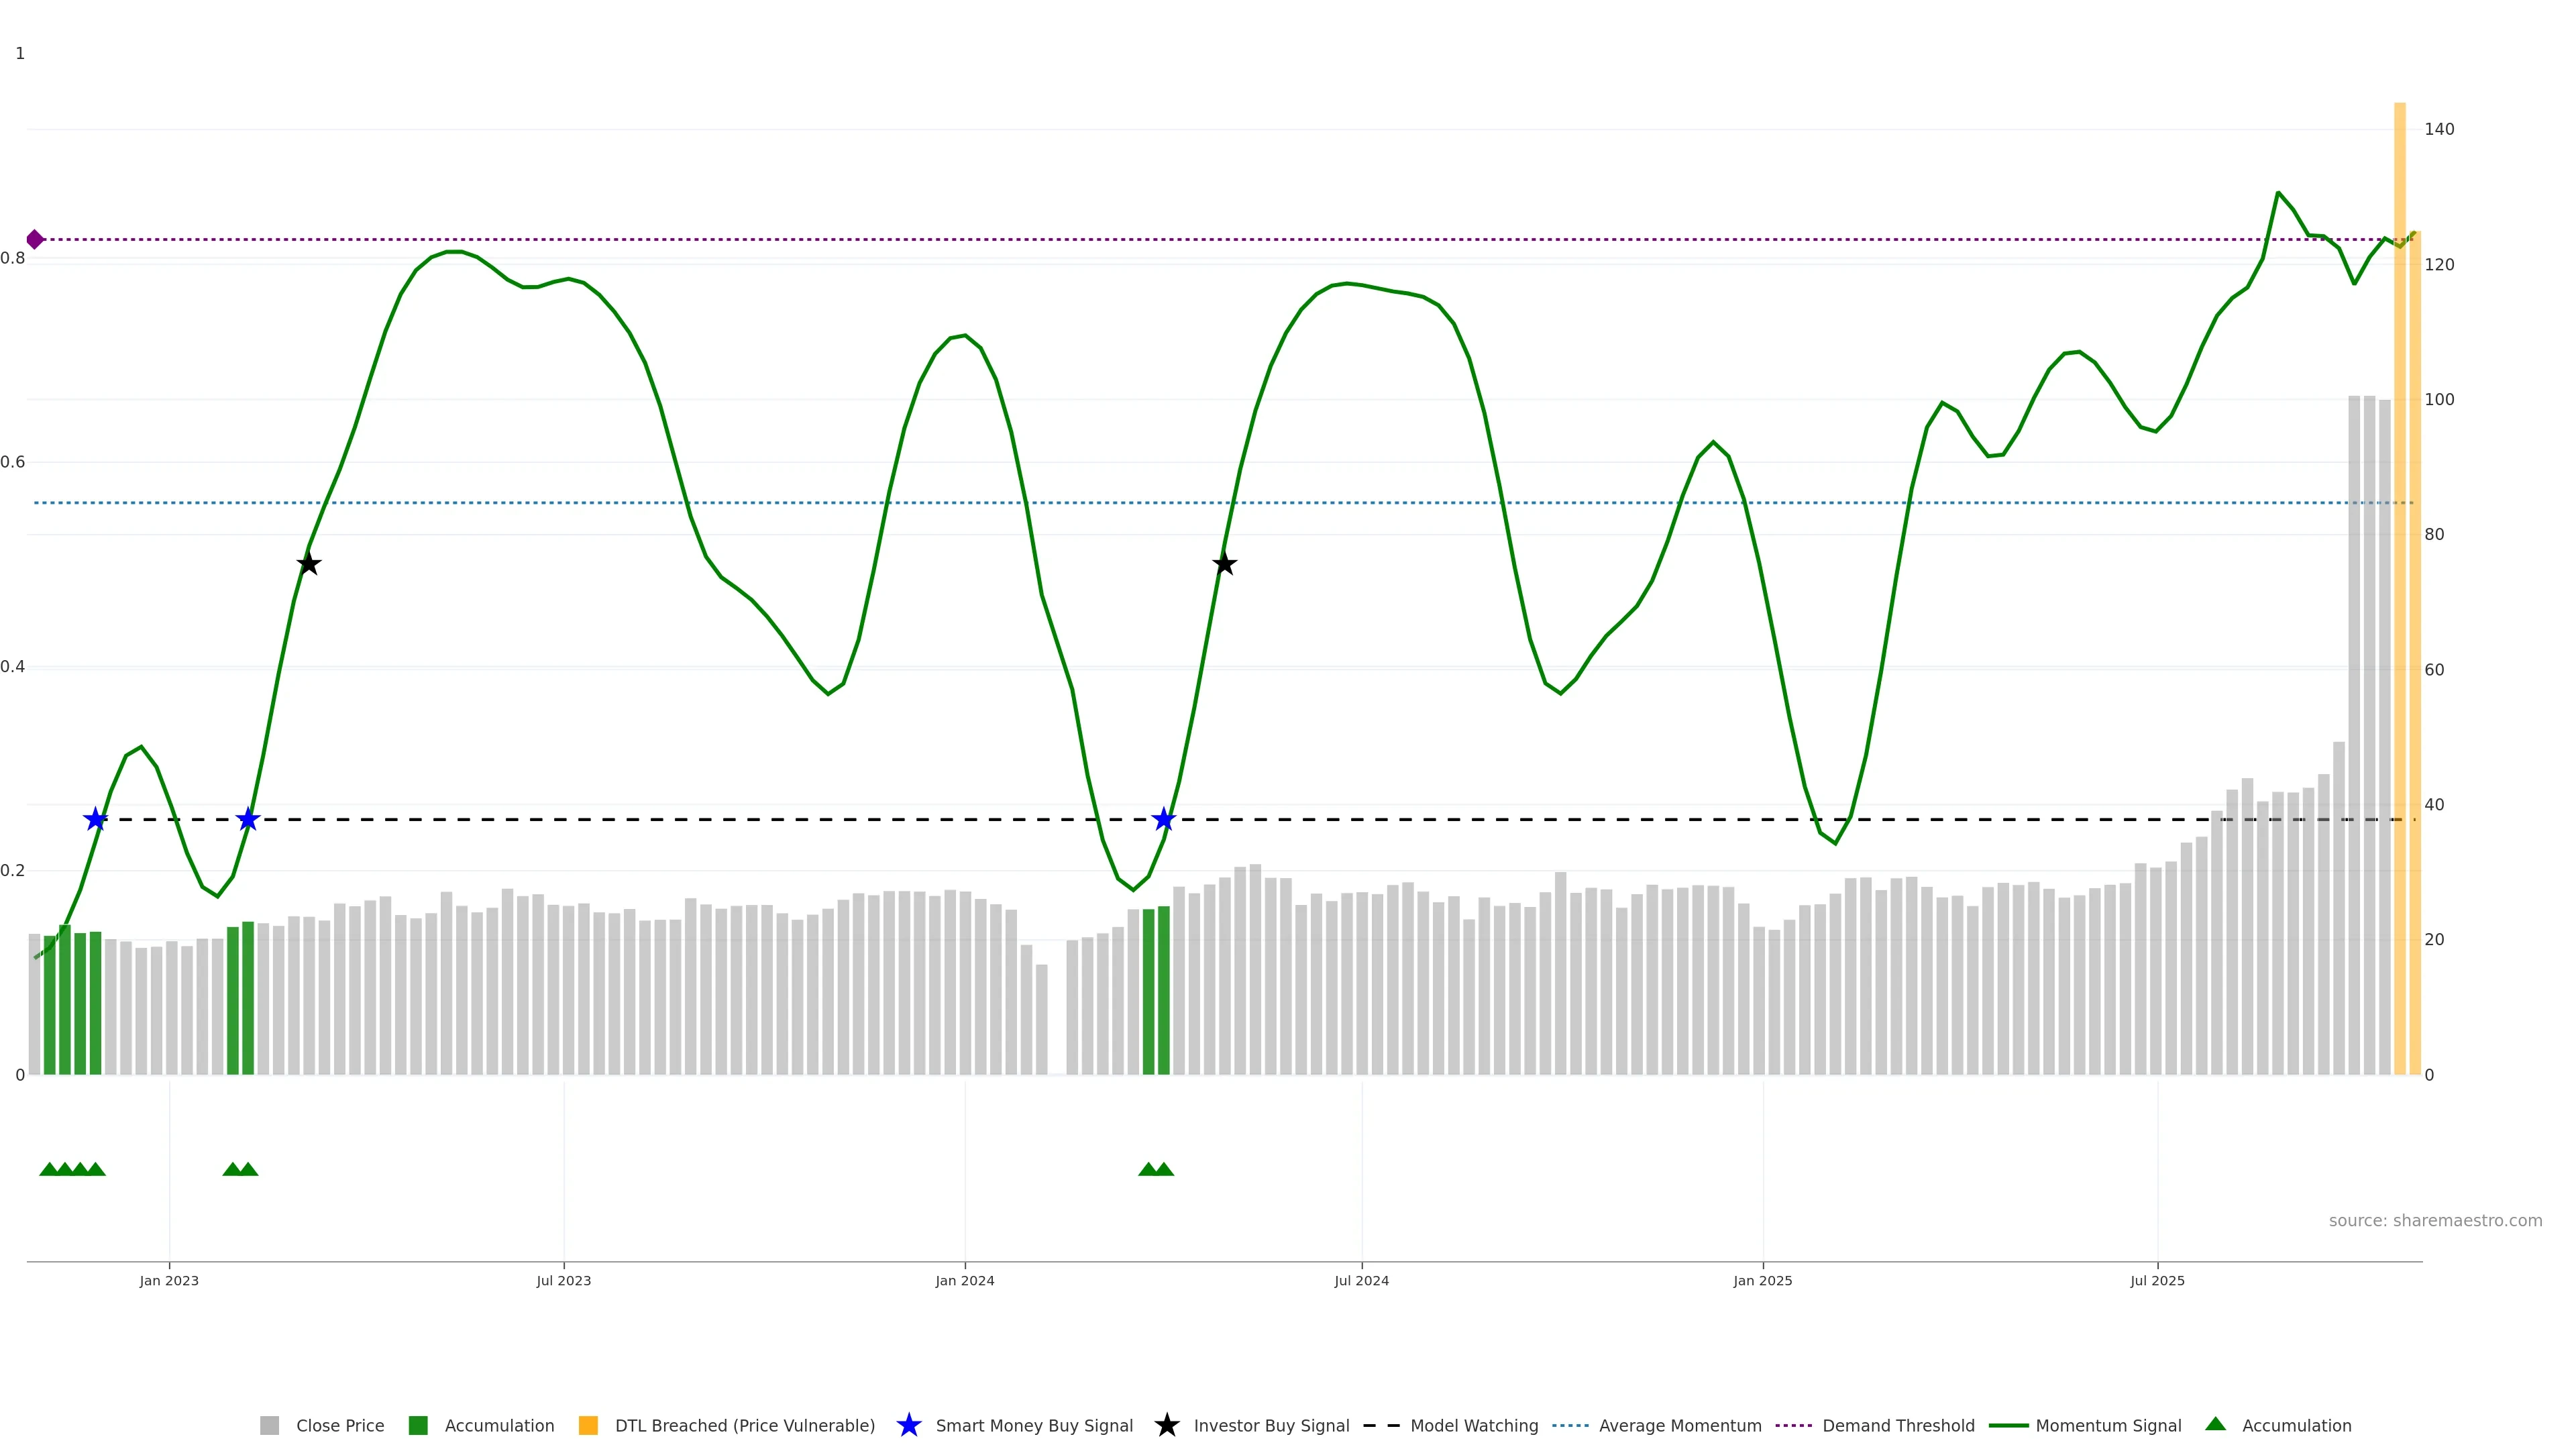
Task: Click the black star near May 2024
Action: (x=1224, y=564)
